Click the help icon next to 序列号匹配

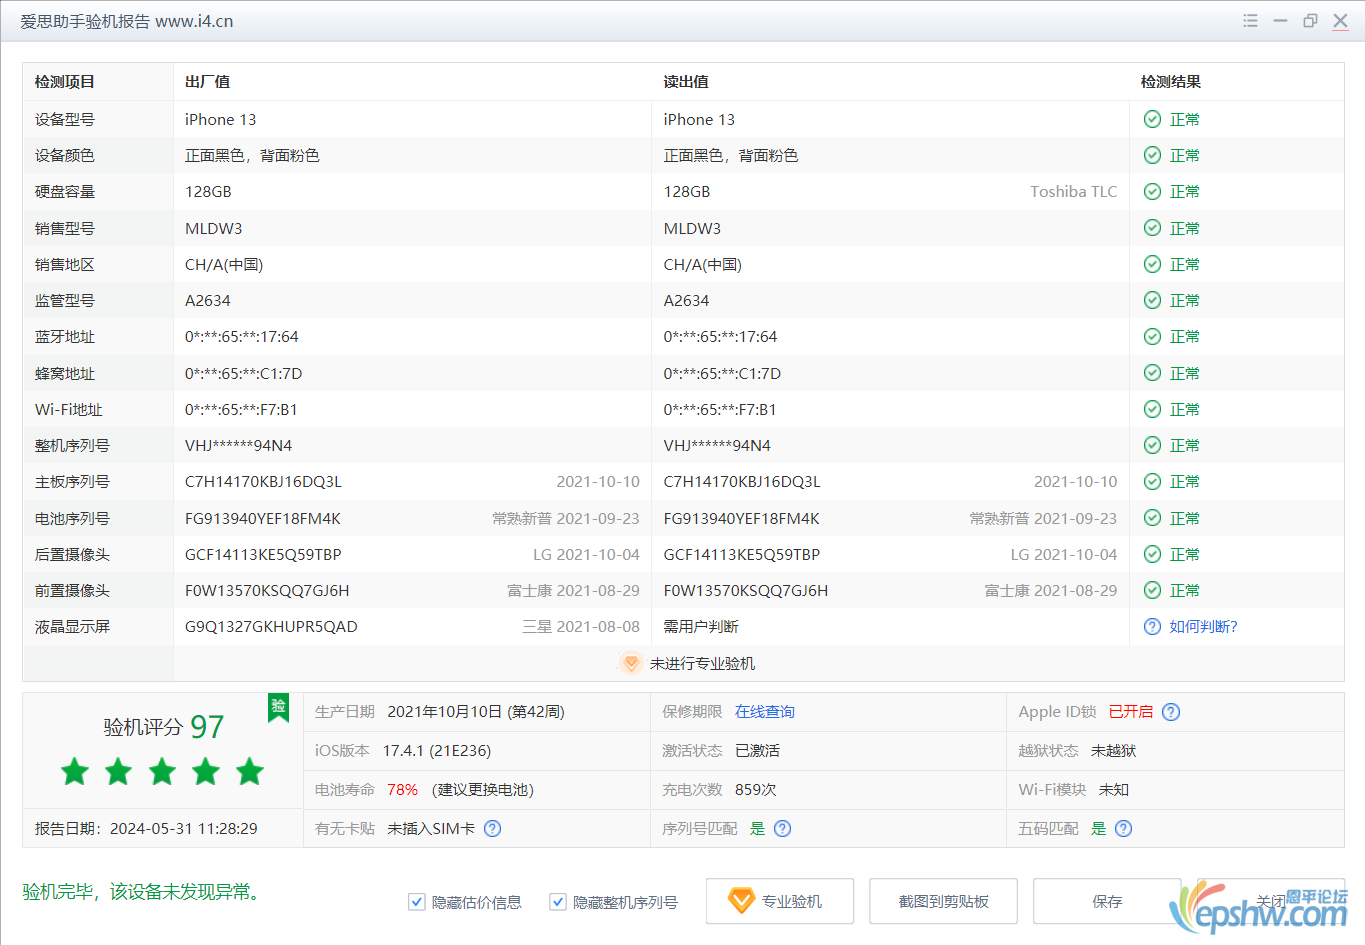782,828
